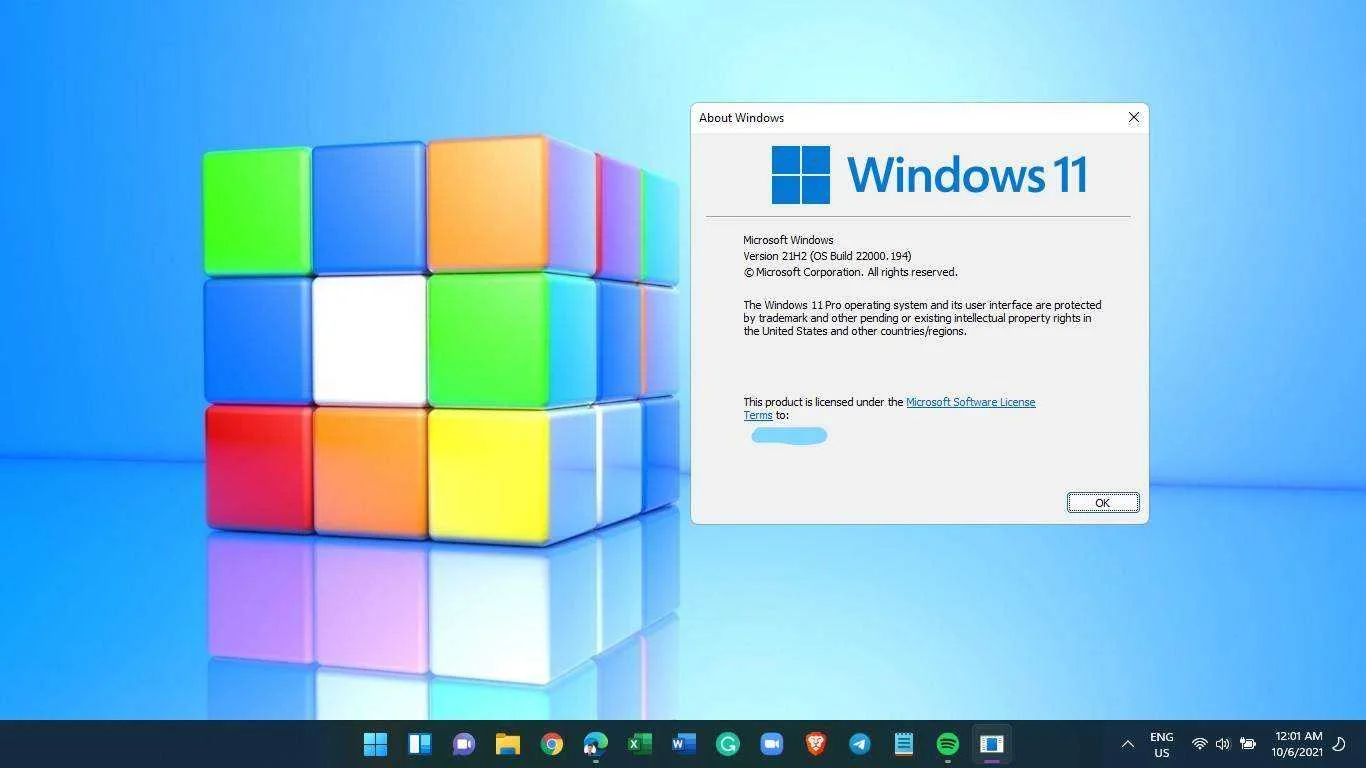Launch Google Chrome from the taskbar
Screen dimensions: 1366x768
tap(552, 744)
